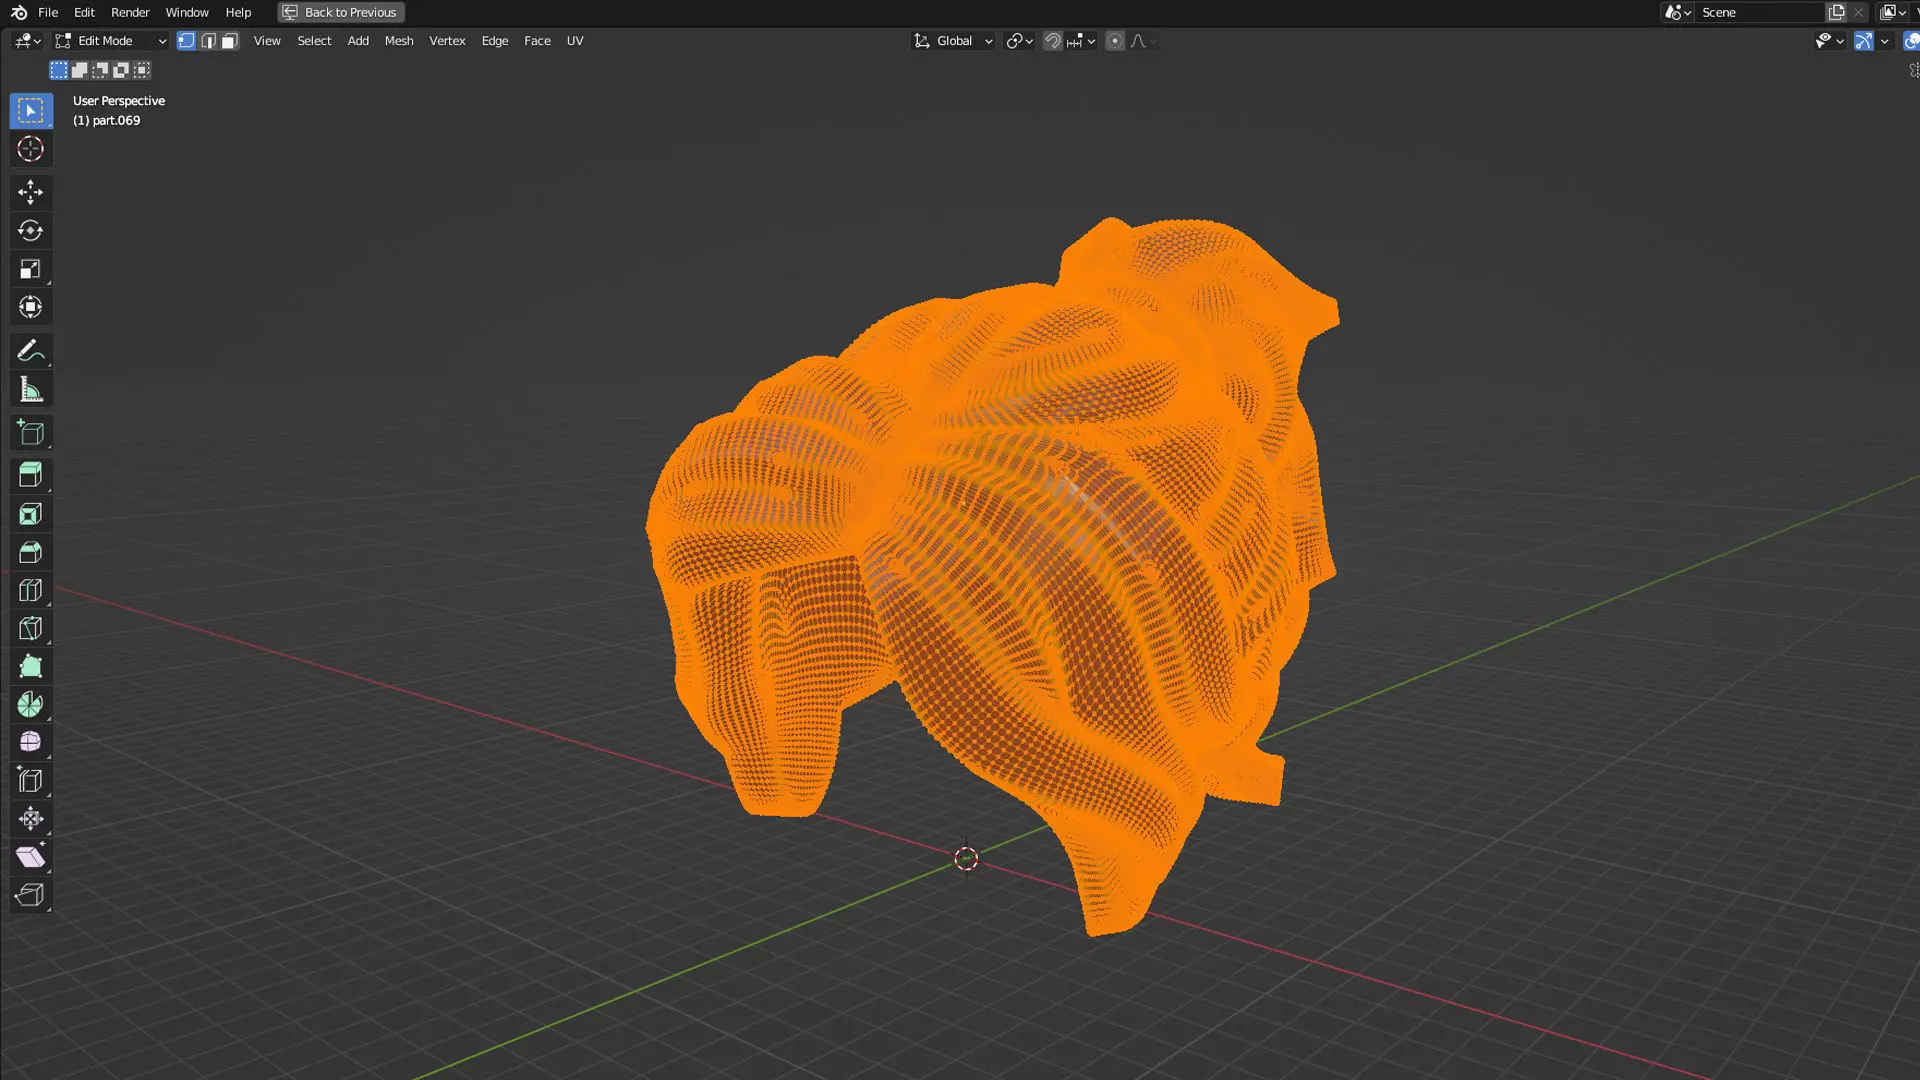The width and height of the screenshot is (1920, 1080).
Task: Open pivot point dropdown
Action: click(x=1019, y=41)
